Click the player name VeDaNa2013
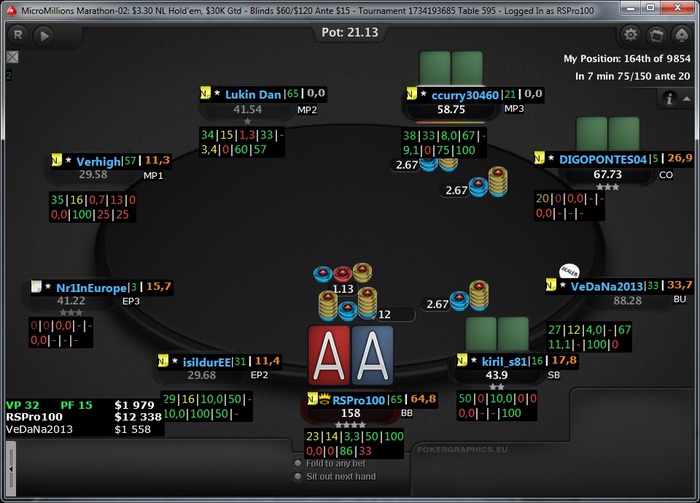Screen dimensions: 700x503 tap(607, 287)
